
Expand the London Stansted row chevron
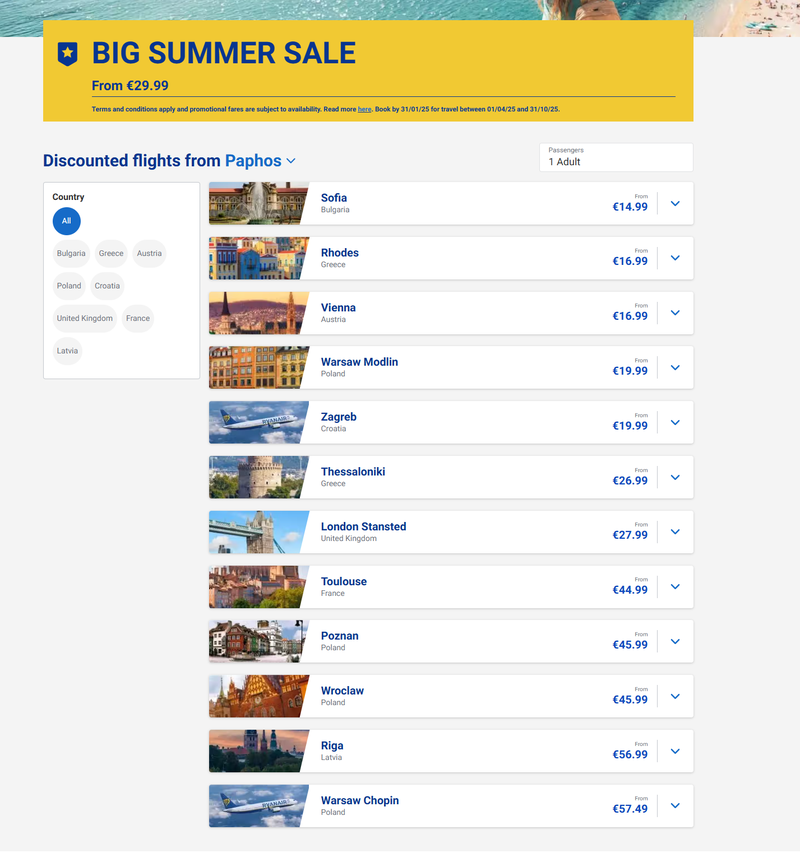click(675, 532)
